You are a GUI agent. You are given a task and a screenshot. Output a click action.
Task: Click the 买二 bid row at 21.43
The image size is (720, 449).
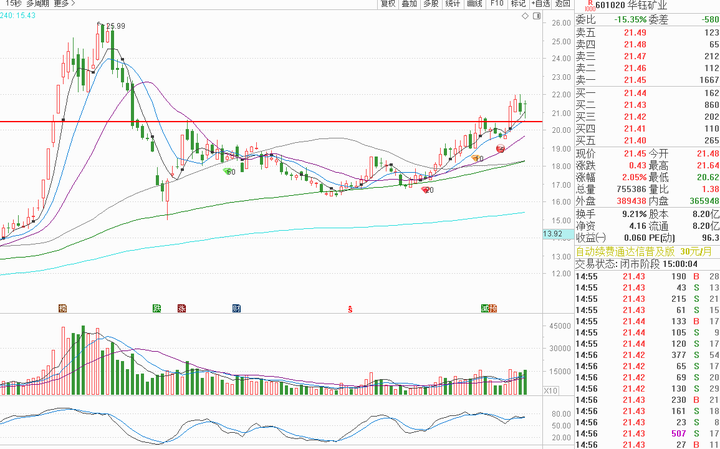647,105
